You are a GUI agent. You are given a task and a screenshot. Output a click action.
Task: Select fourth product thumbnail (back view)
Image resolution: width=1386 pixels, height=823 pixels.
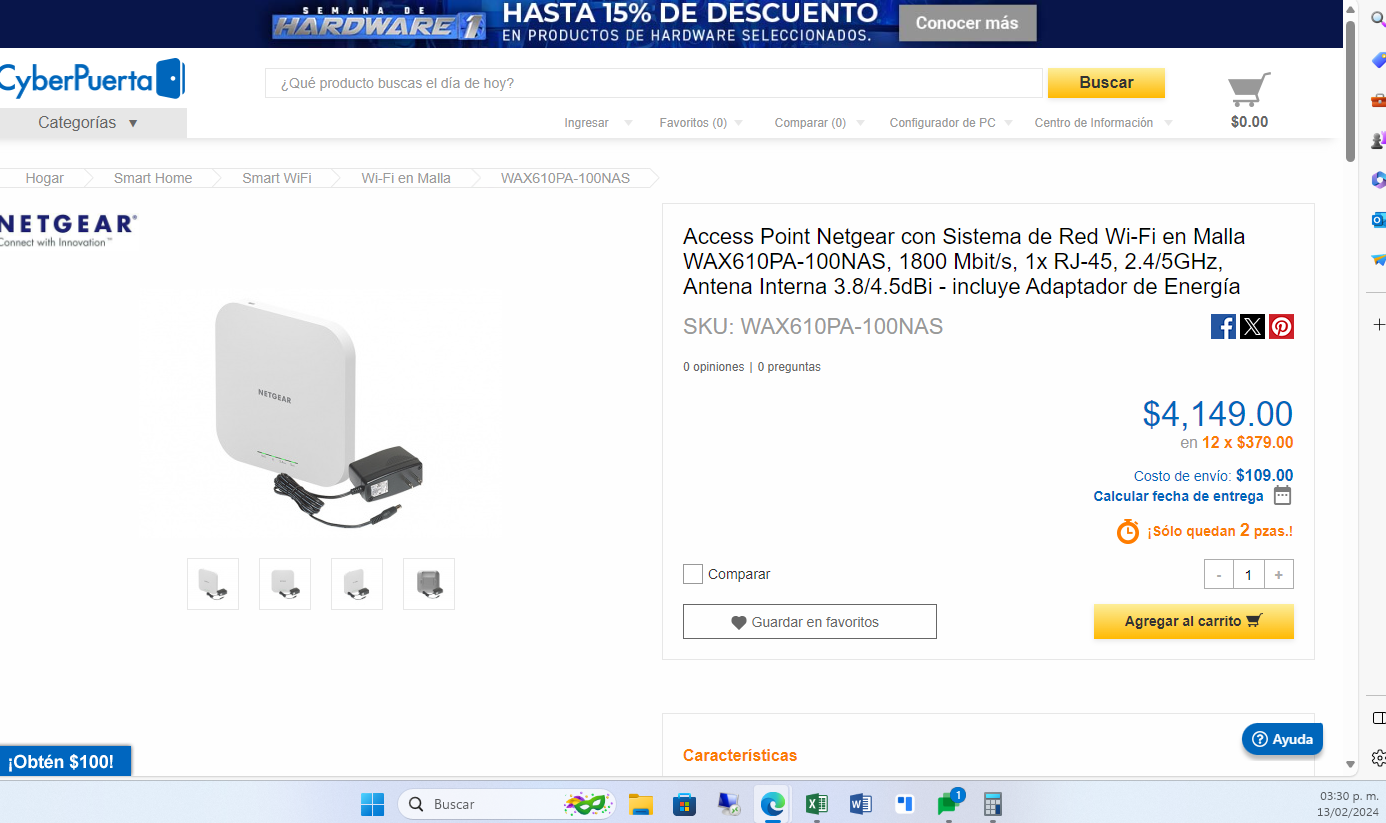tap(429, 584)
